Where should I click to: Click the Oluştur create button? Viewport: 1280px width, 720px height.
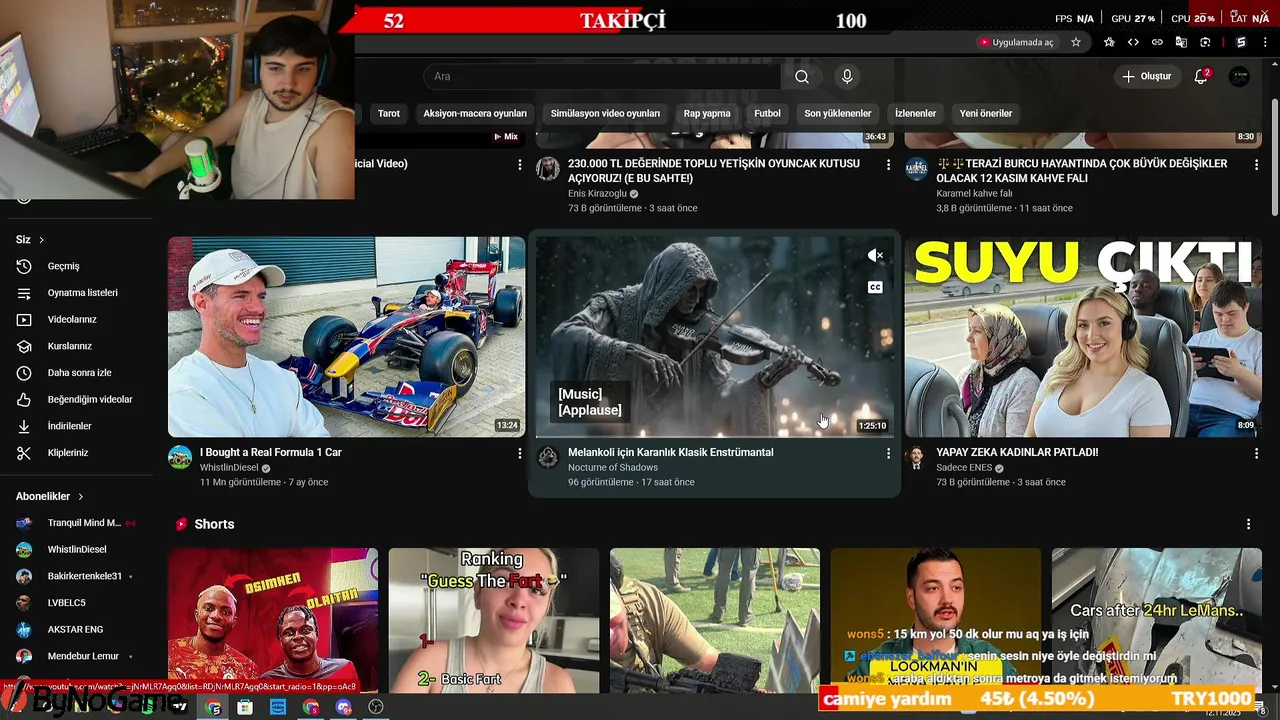point(1146,77)
